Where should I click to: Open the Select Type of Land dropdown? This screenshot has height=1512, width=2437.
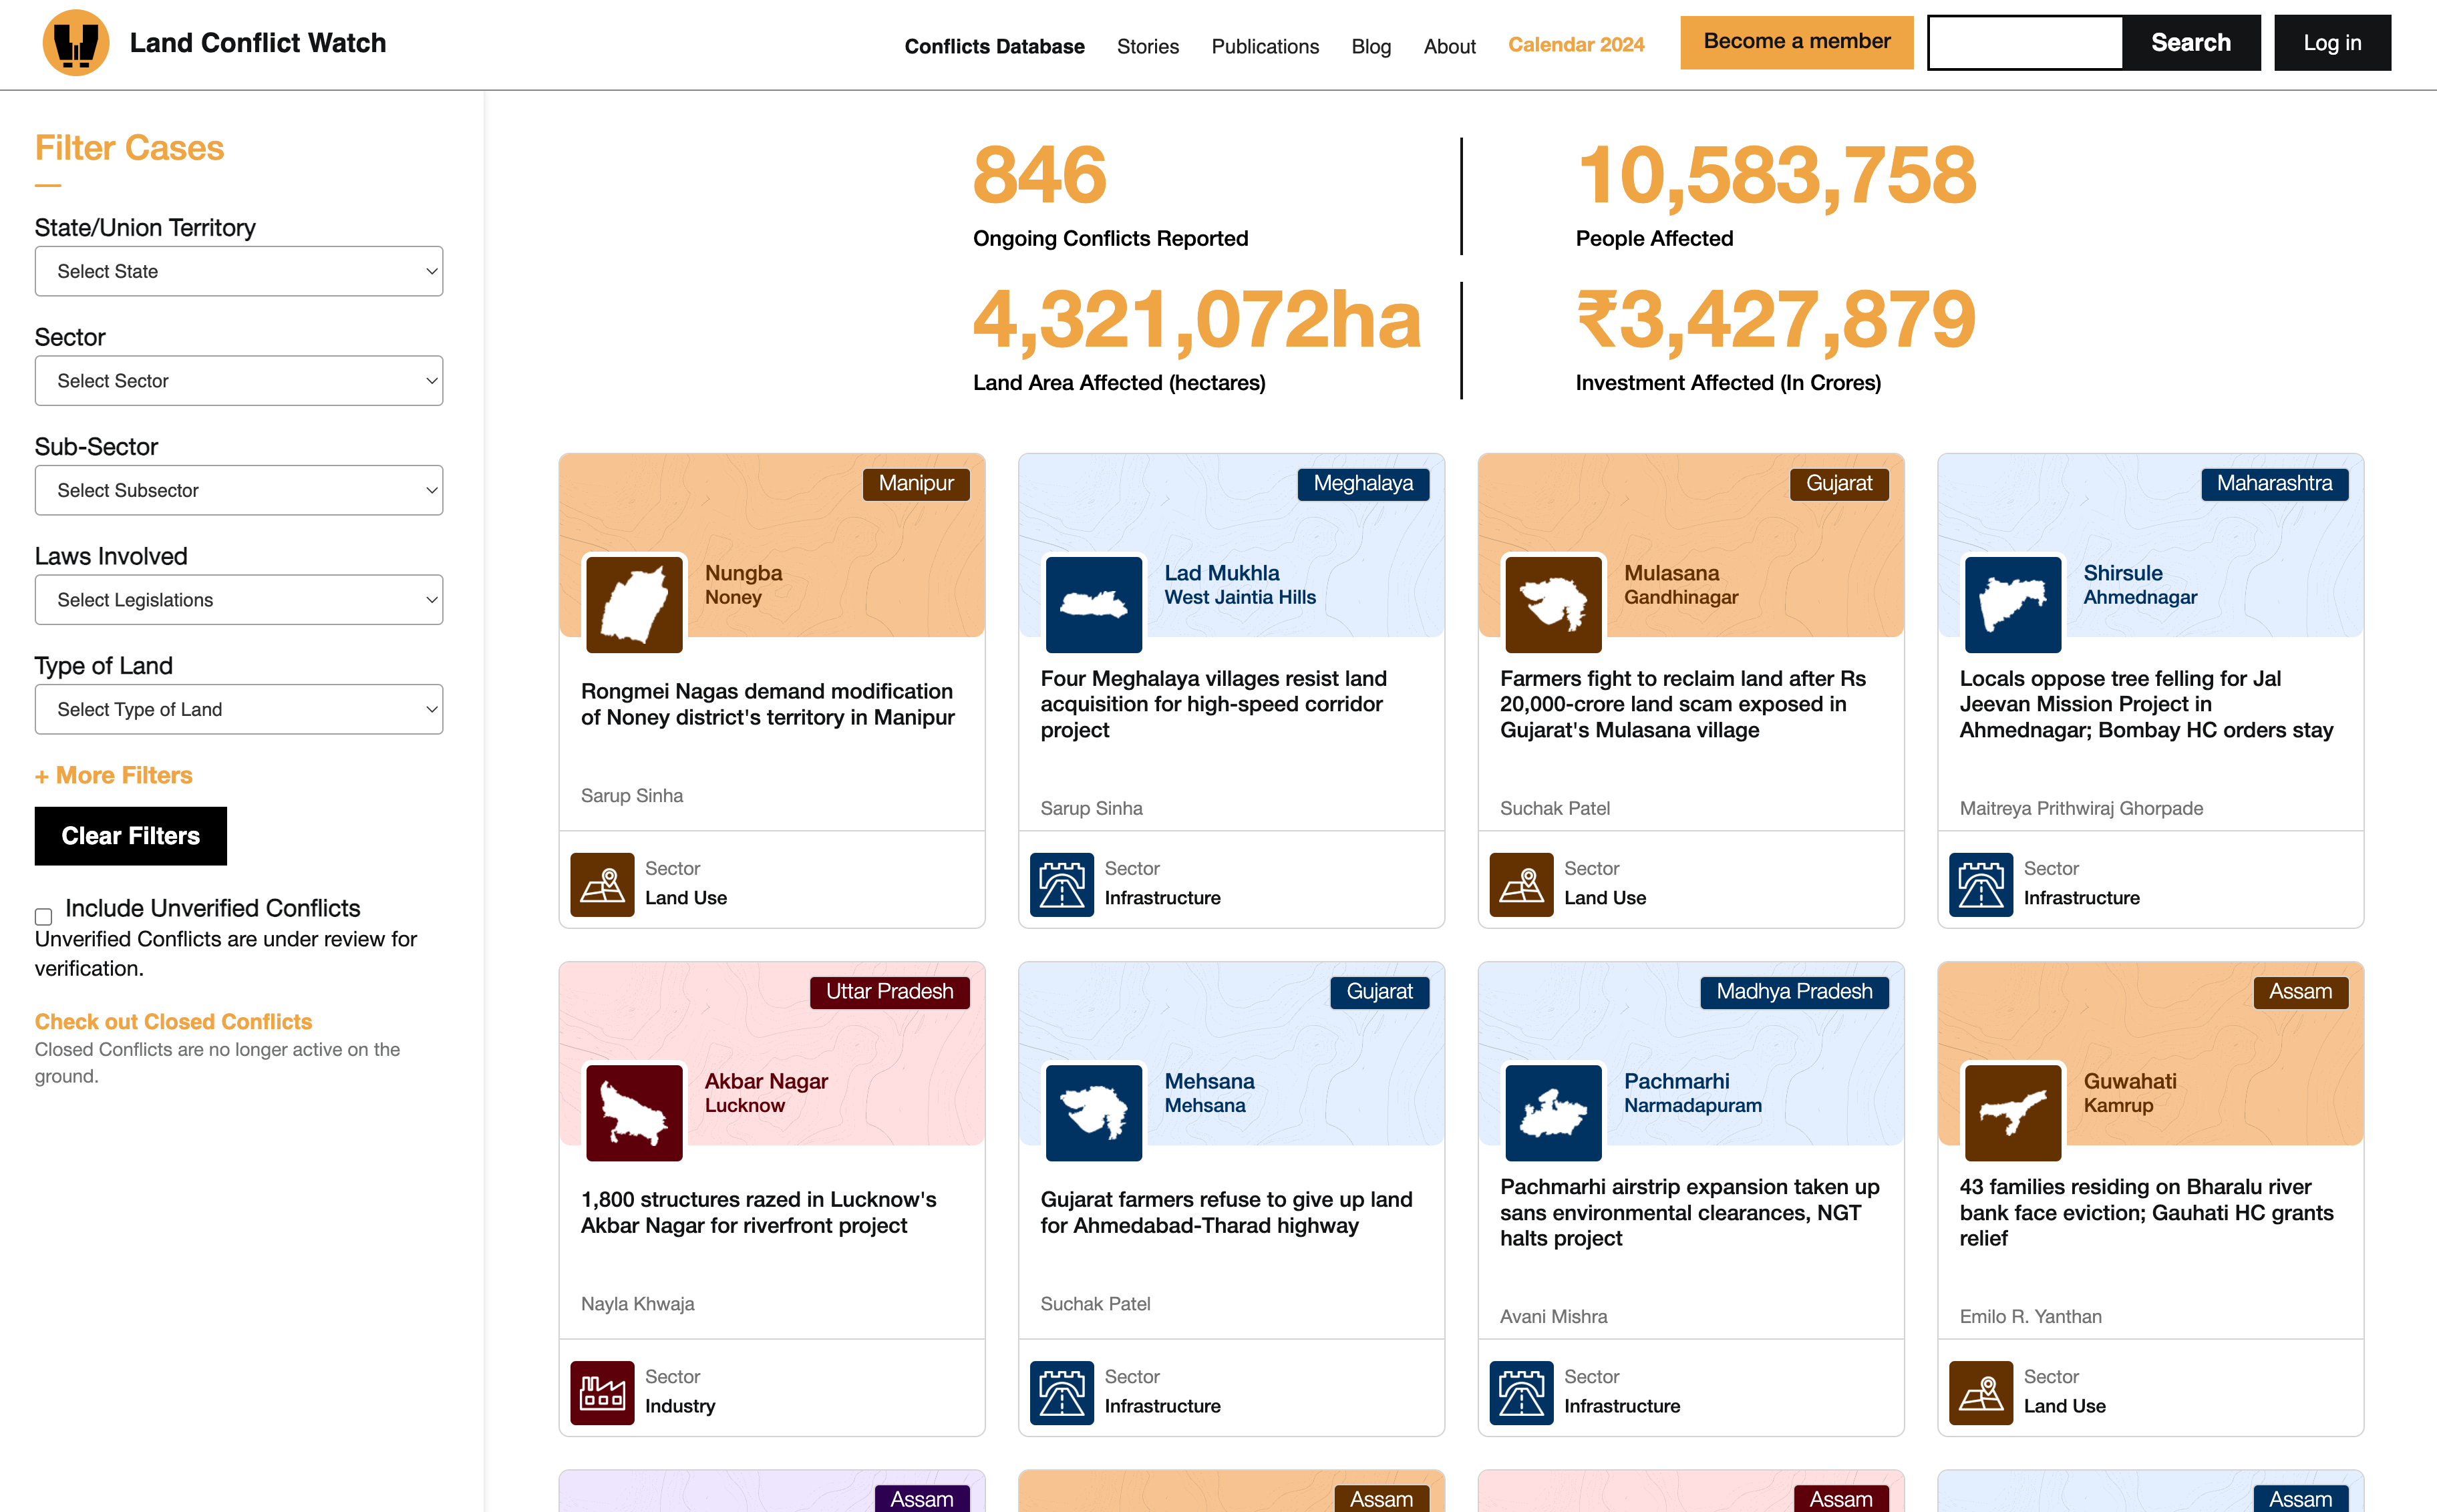pos(238,709)
